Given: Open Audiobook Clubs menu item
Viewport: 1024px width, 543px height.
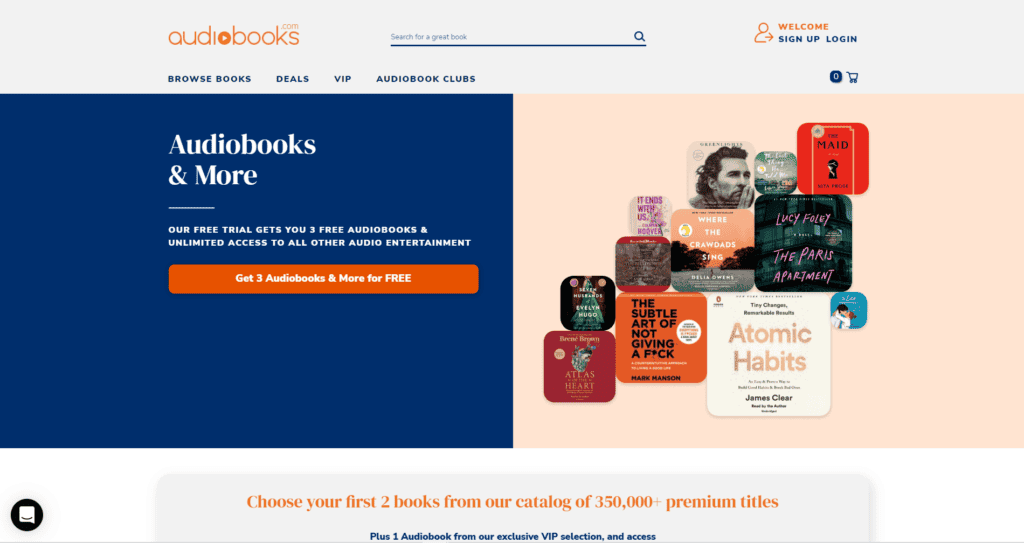Looking at the screenshot, I should point(426,79).
